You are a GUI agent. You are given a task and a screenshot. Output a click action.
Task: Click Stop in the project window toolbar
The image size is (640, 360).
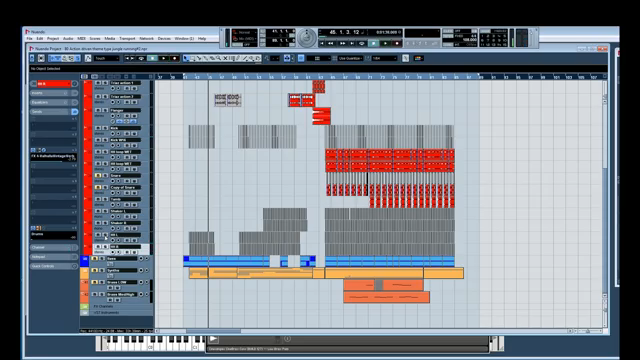click(x=152, y=58)
